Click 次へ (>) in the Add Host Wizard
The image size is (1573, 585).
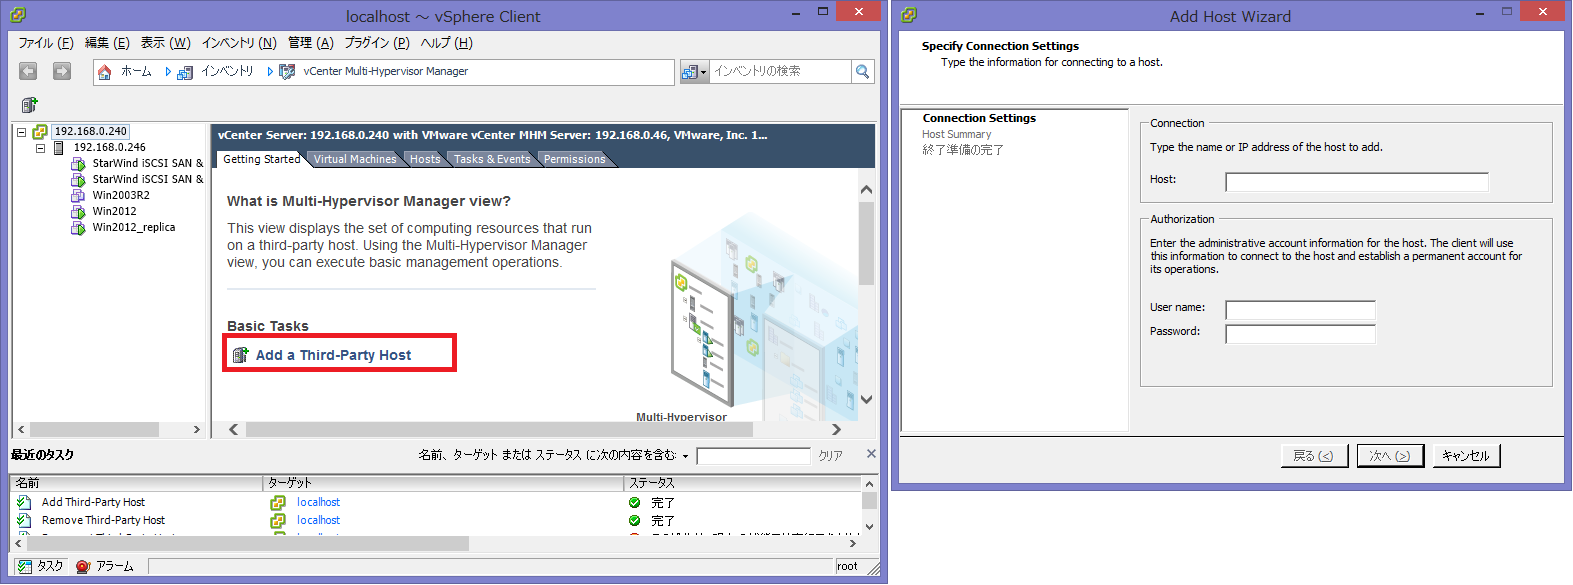click(x=1390, y=456)
